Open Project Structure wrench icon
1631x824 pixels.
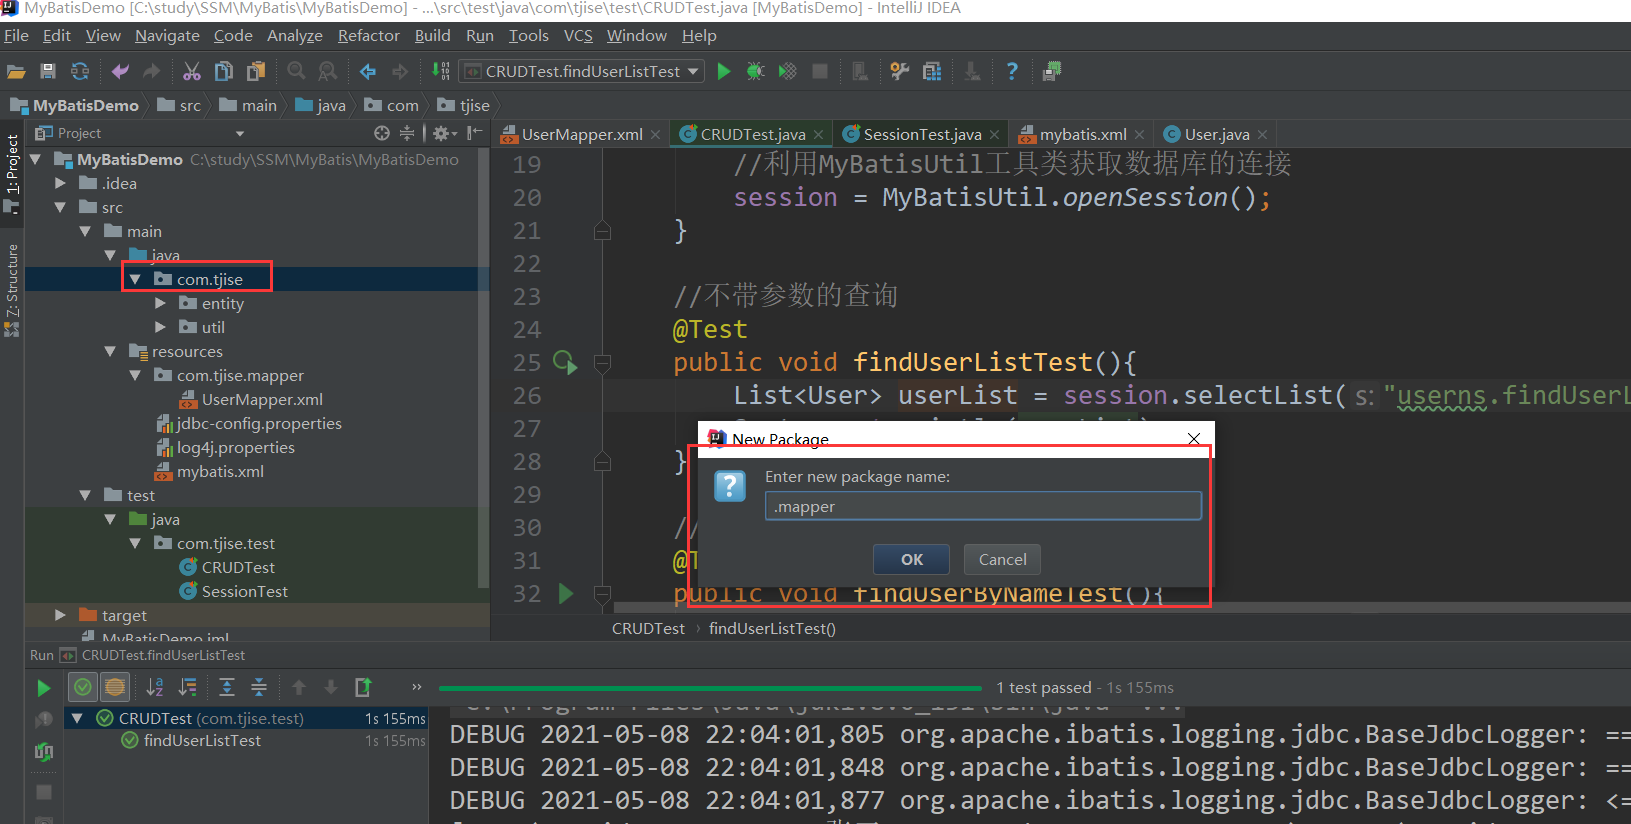[x=900, y=71]
